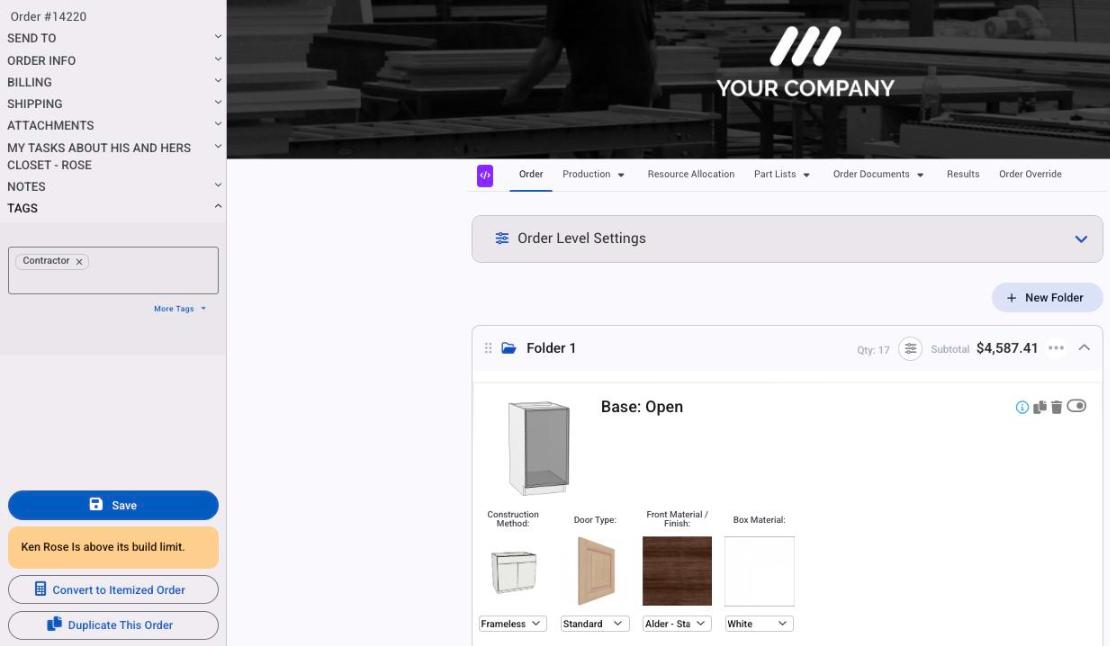Open the Standard door type dropdown
Image resolution: width=1110 pixels, height=646 pixels.
tap(593, 624)
